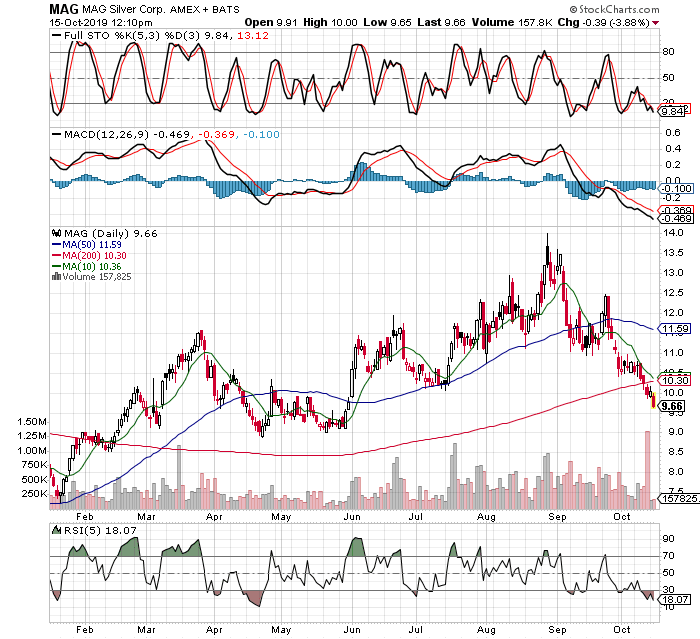Click the 11.59 MA(50) price tag on axis
Image resolution: width=700 pixels, height=639 pixels.
click(x=675, y=329)
